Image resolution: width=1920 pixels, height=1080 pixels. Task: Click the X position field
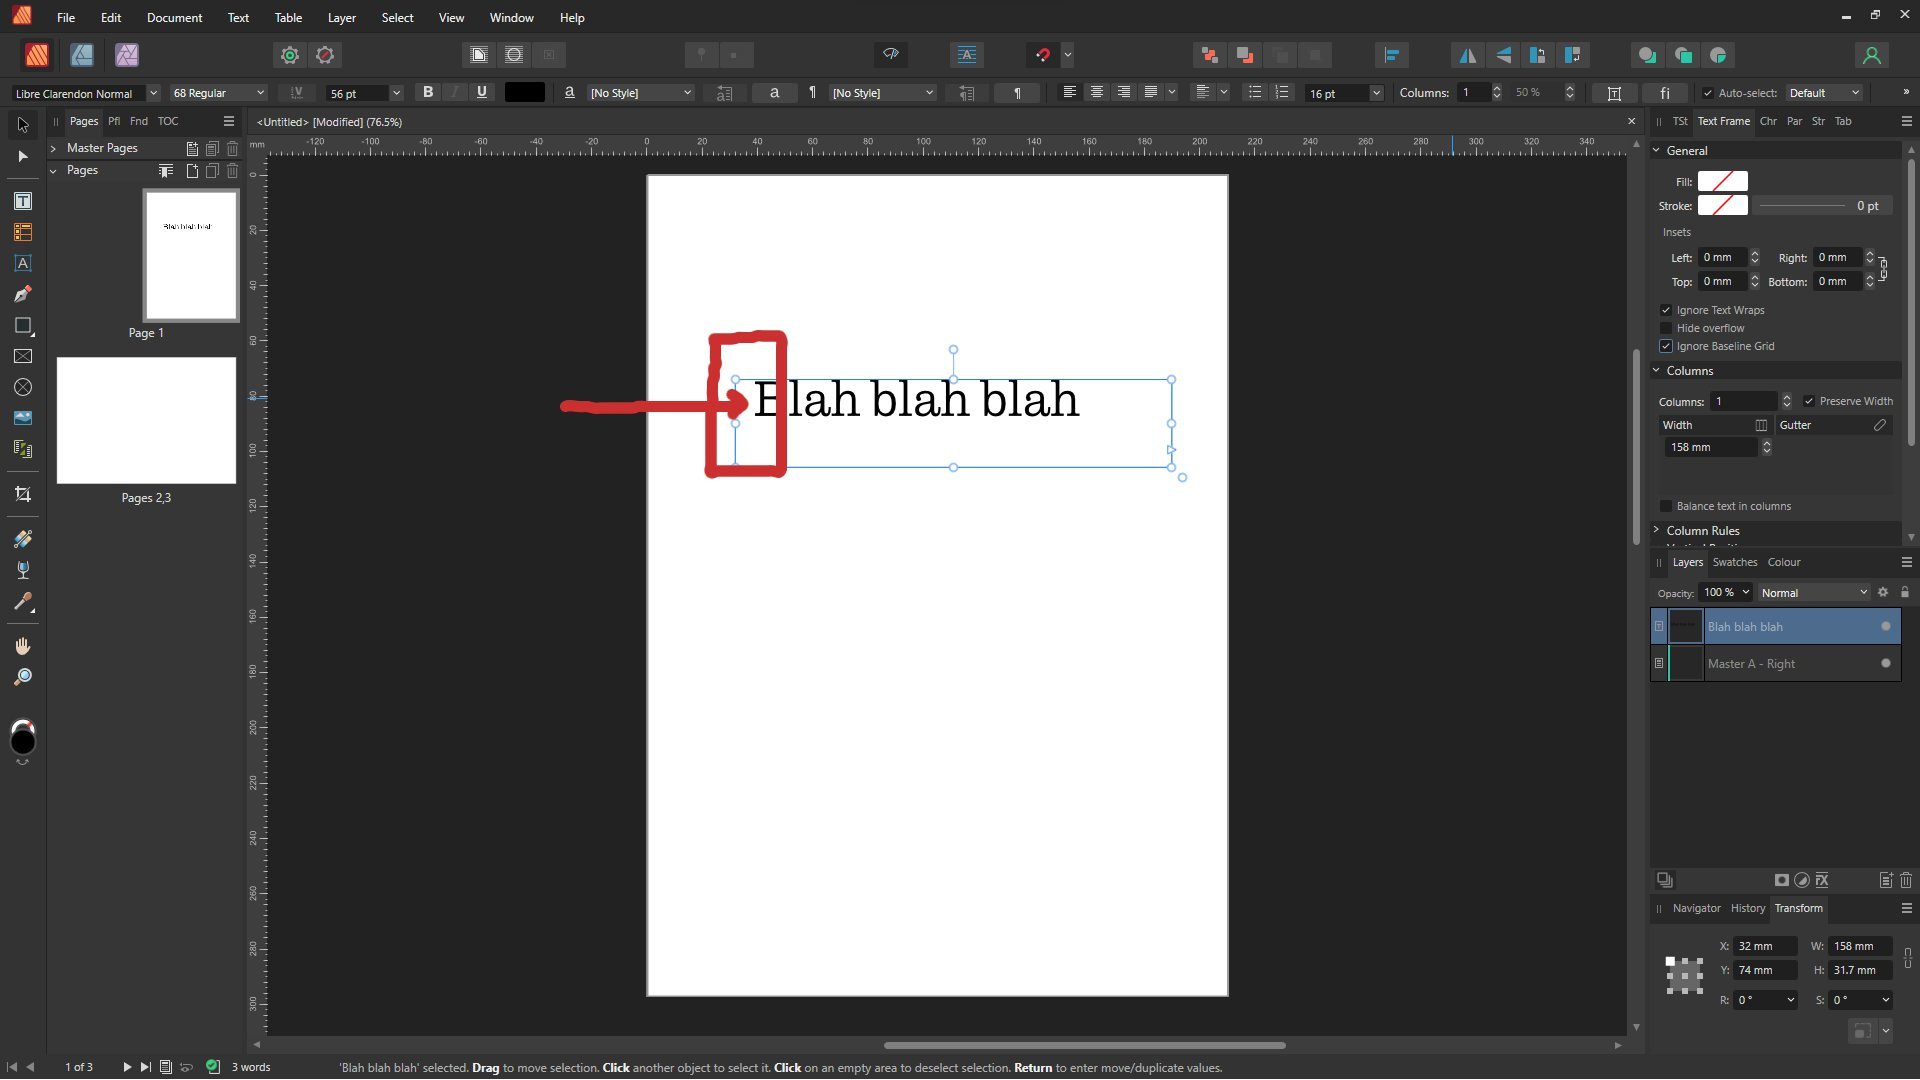coord(1765,946)
